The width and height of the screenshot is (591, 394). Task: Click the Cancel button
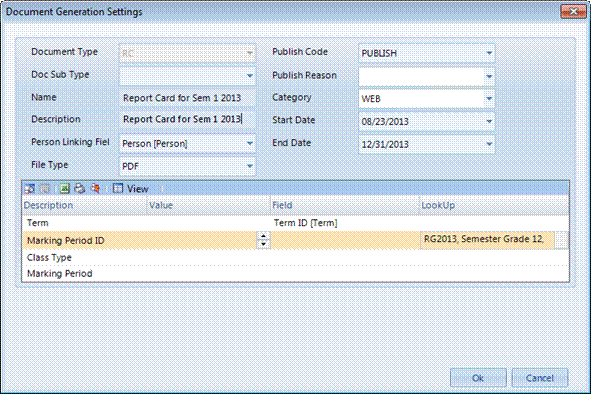(x=540, y=378)
